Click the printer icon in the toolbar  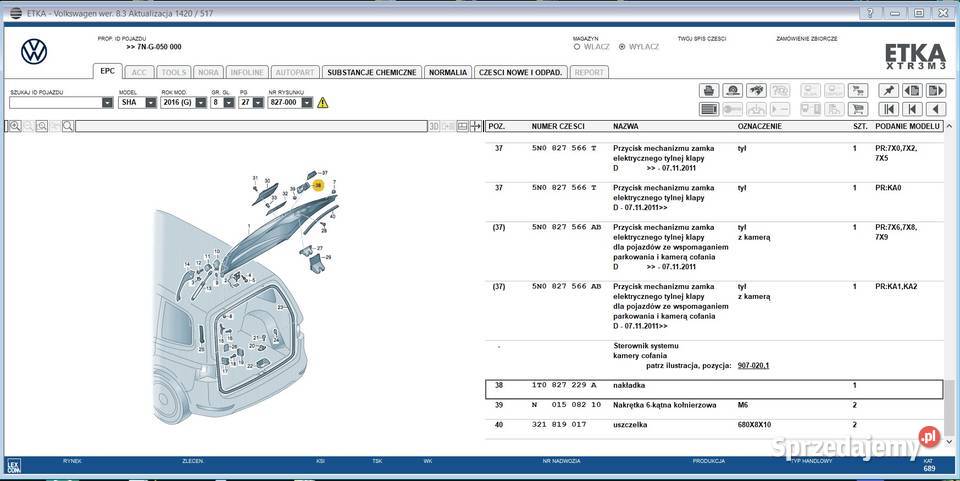pyautogui.click(x=708, y=90)
